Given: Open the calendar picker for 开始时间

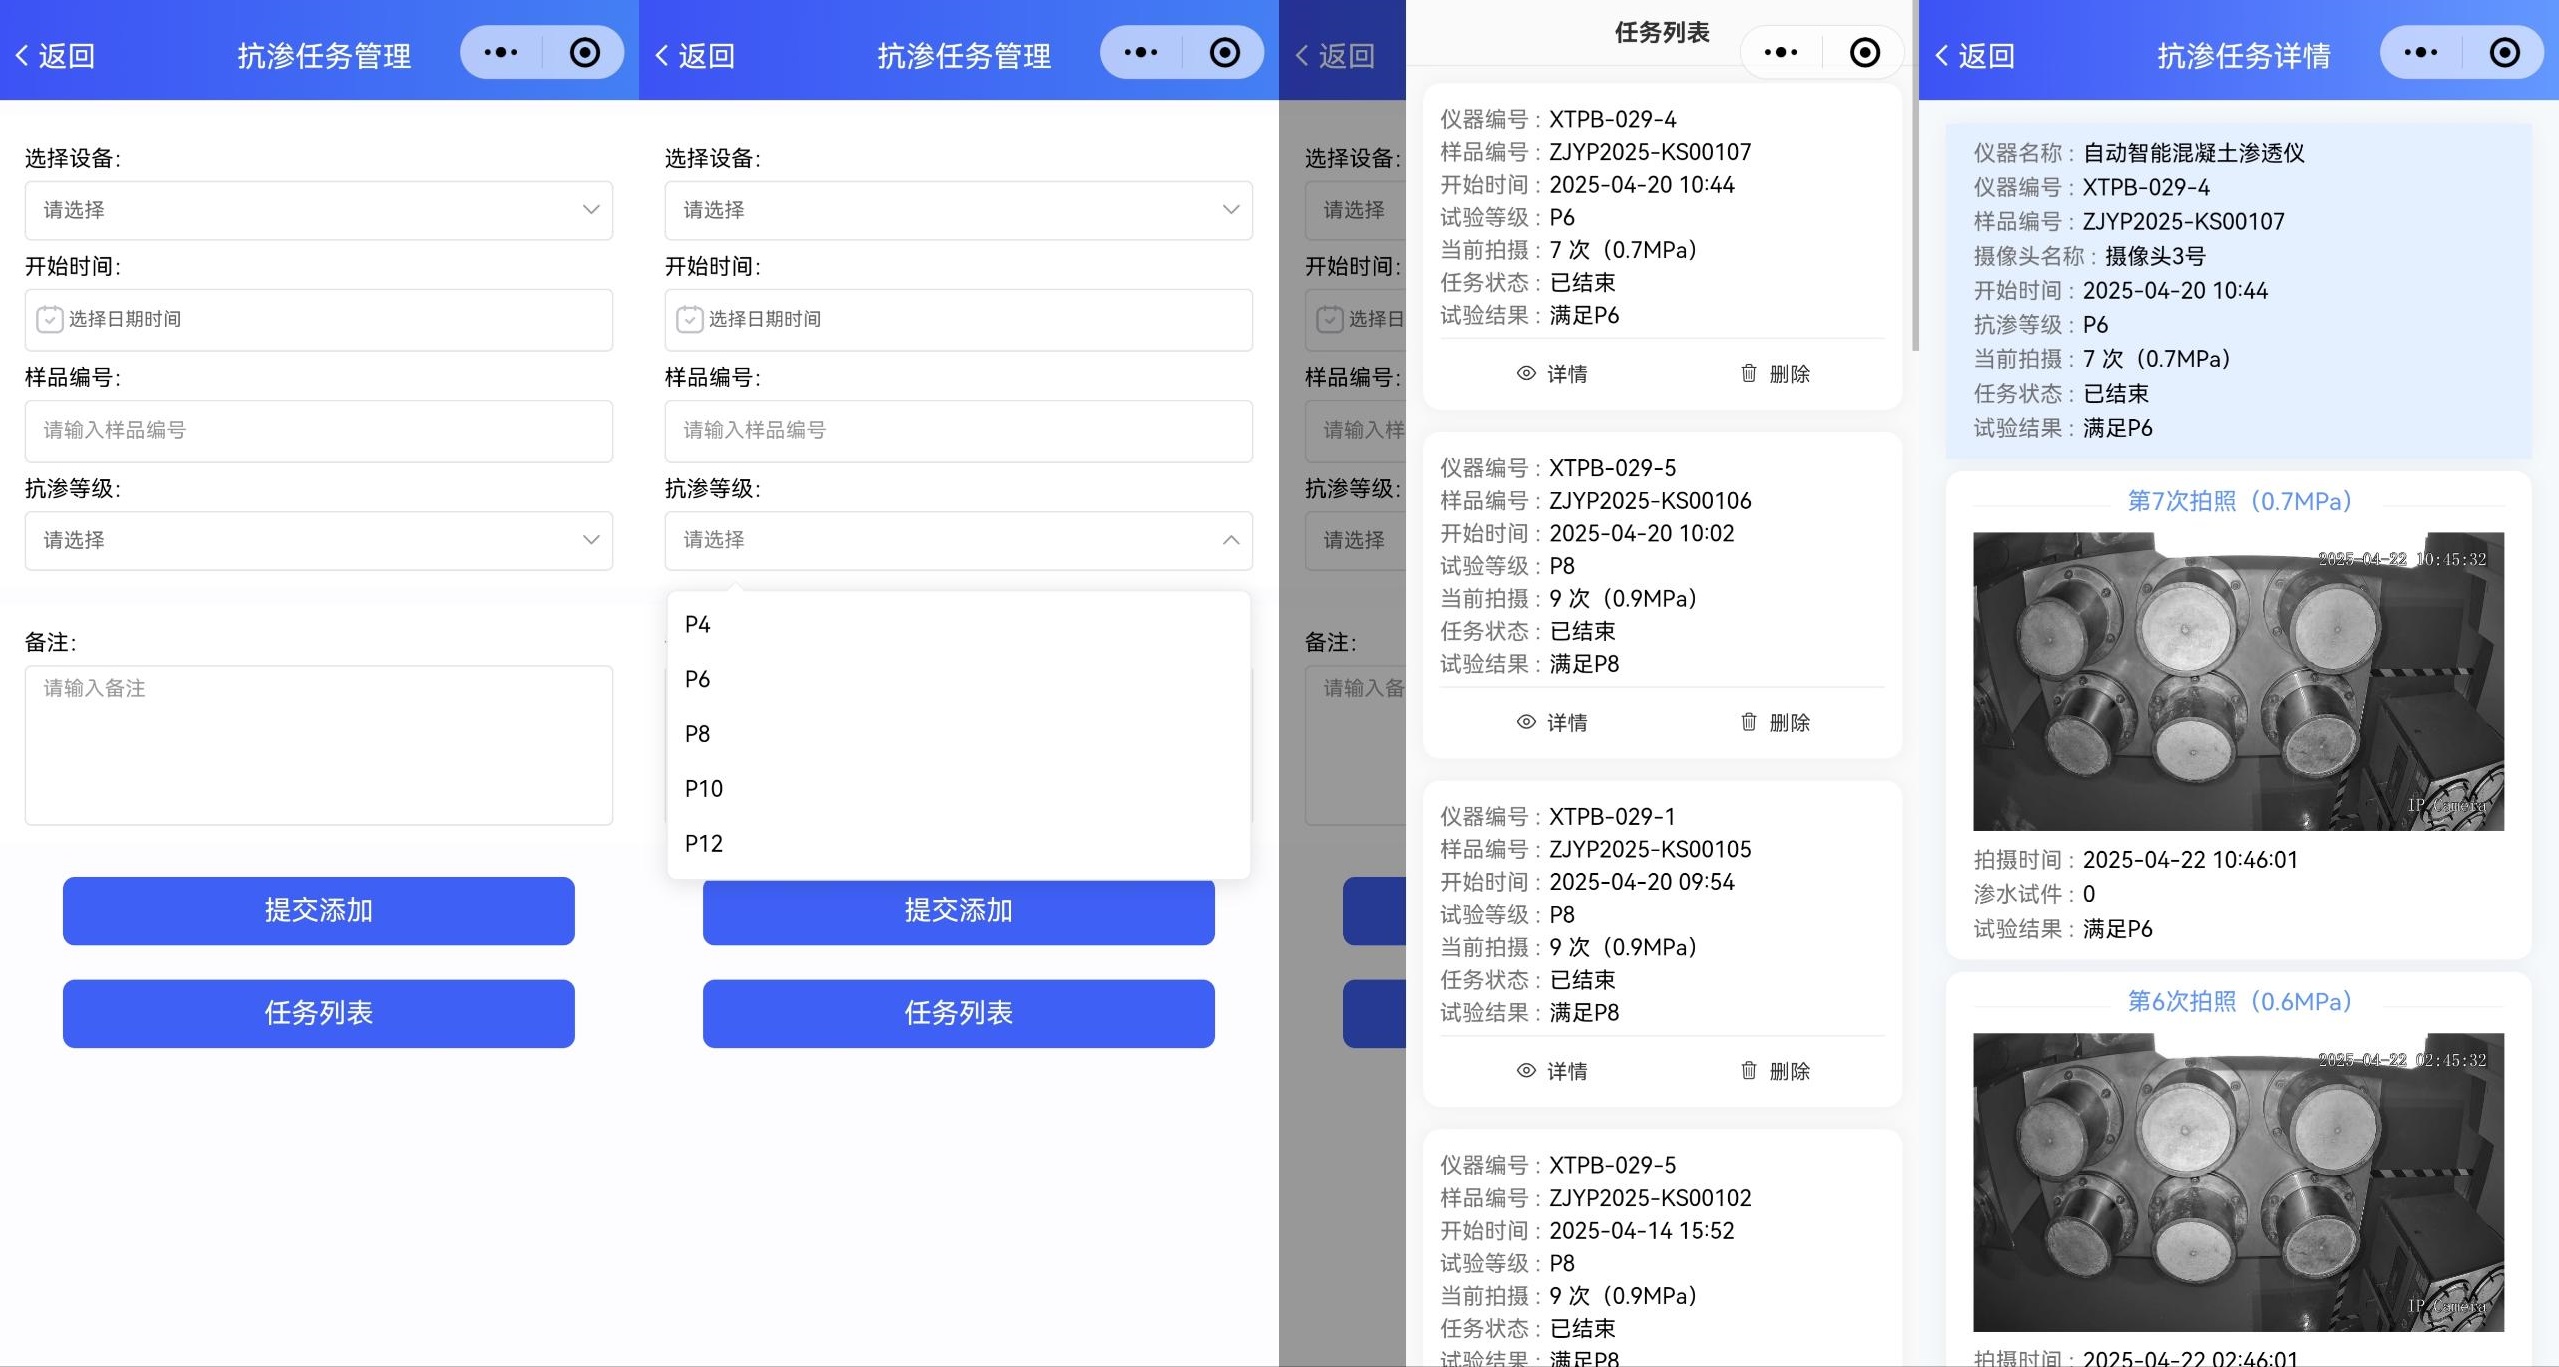Looking at the screenshot, I should pyautogui.click(x=318, y=319).
